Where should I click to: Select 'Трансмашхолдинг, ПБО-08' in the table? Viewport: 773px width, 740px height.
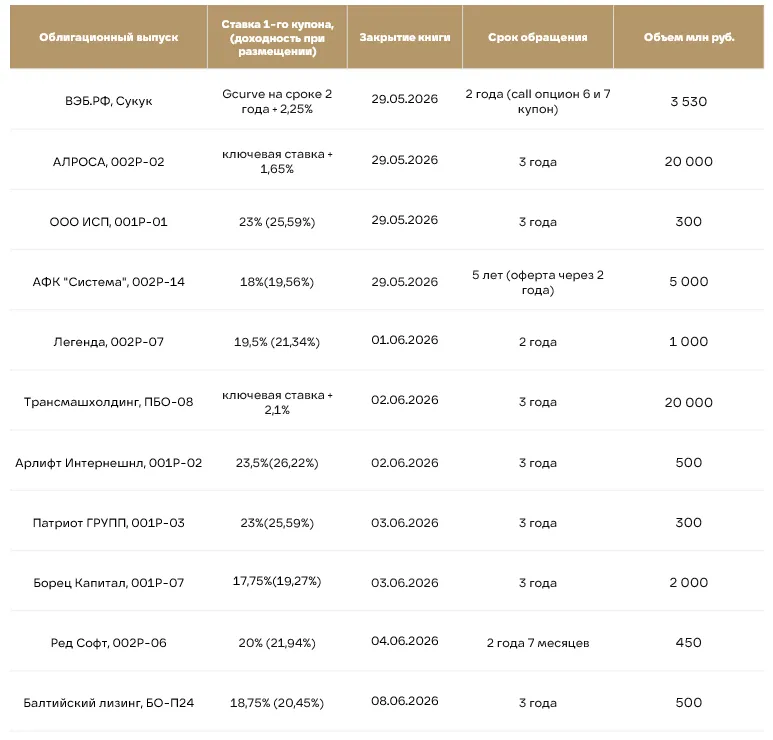108,402
